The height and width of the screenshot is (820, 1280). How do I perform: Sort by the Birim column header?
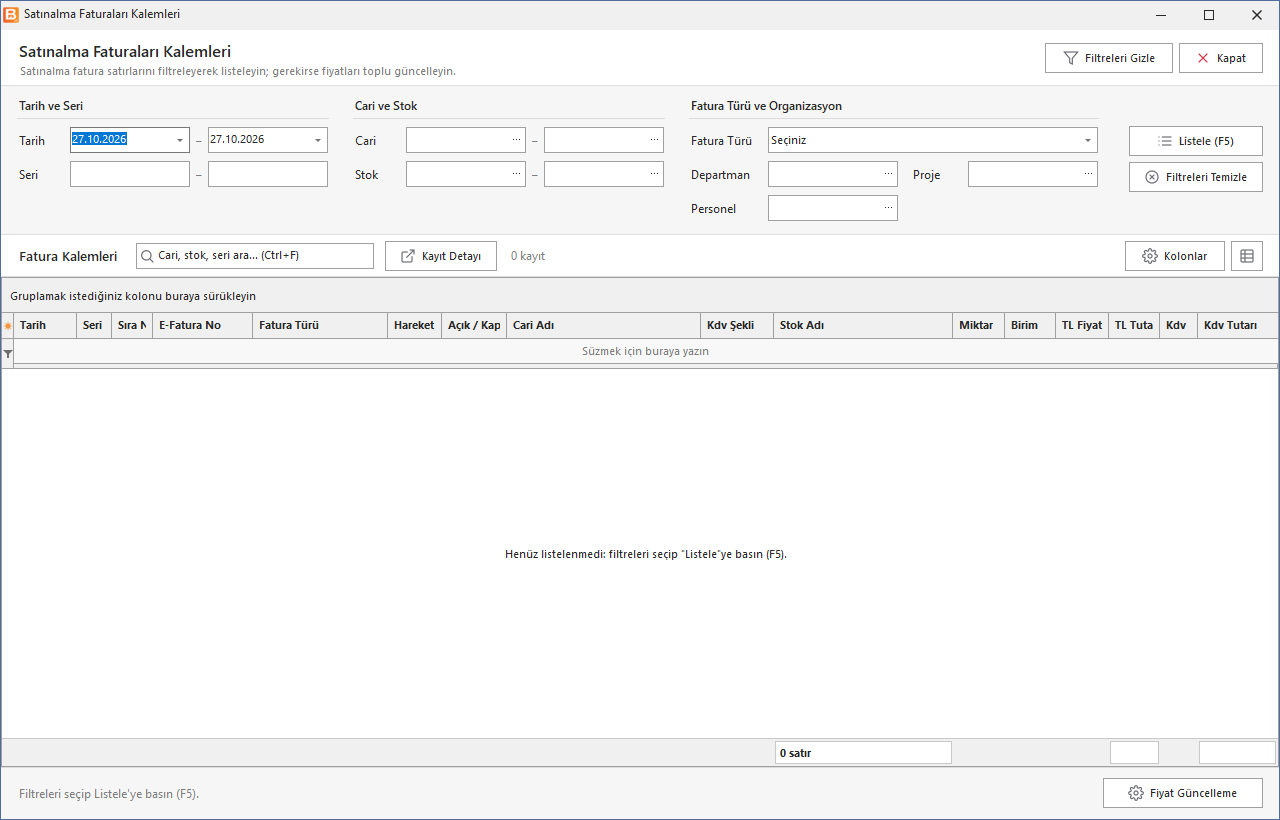click(x=1030, y=325)
